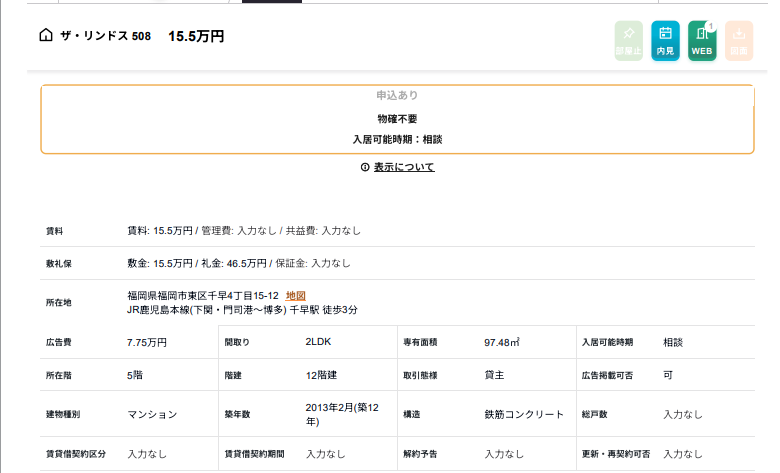Open the 表示について link
The image size is (780, 473).
404,167
